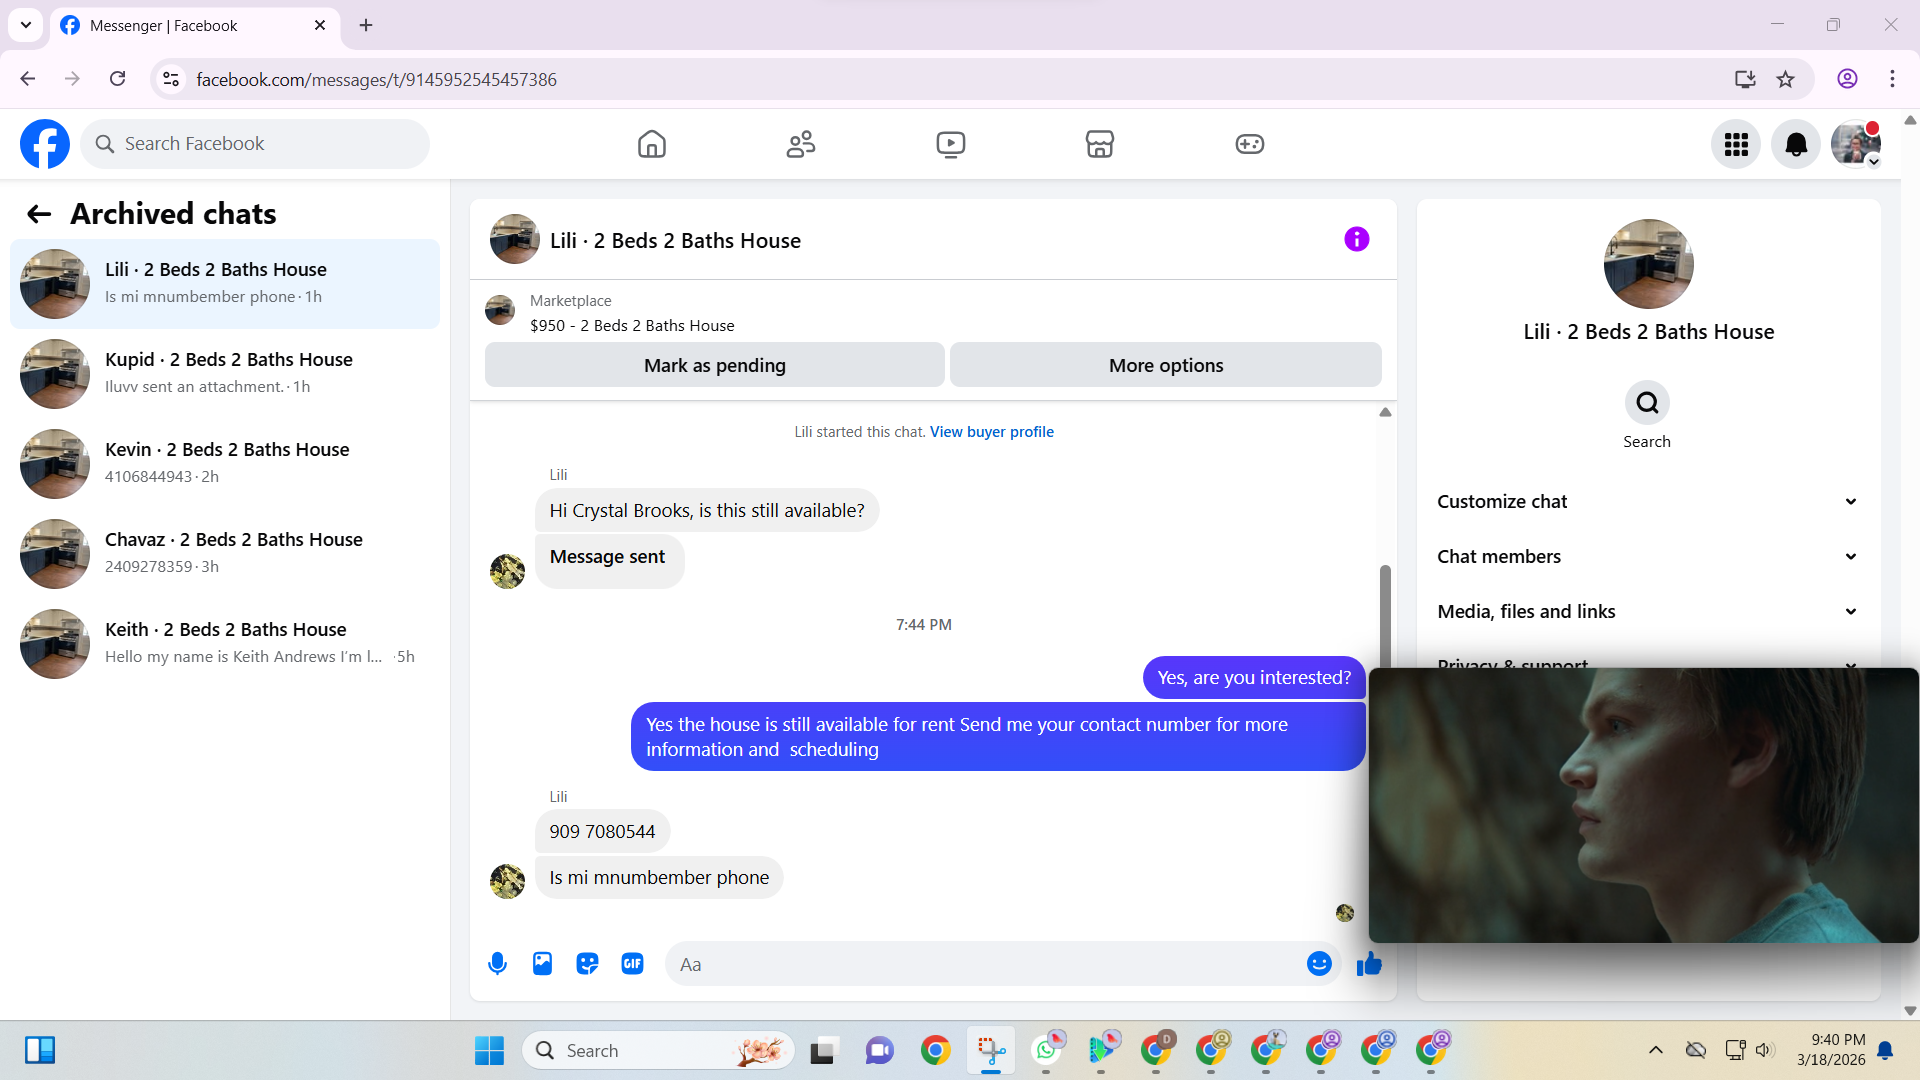Toggle conversation information panel icon
The width and height of the screenshot is (1920, 1080).
[1356, 239]
